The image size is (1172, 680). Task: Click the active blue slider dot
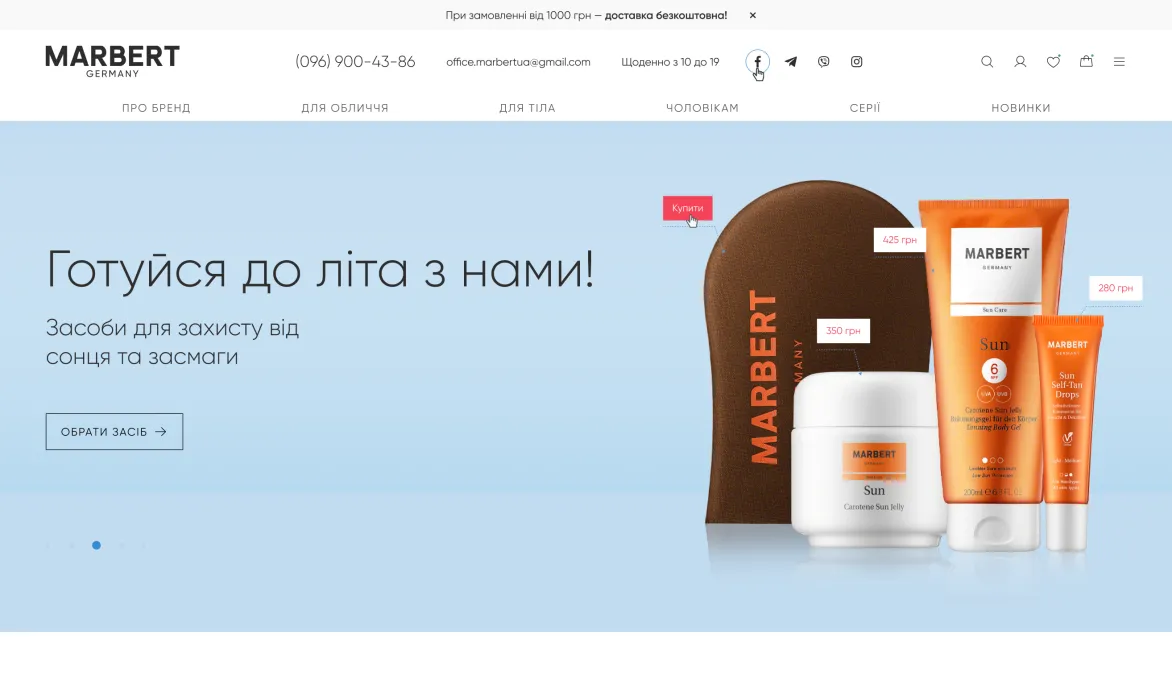click(96, 545)
